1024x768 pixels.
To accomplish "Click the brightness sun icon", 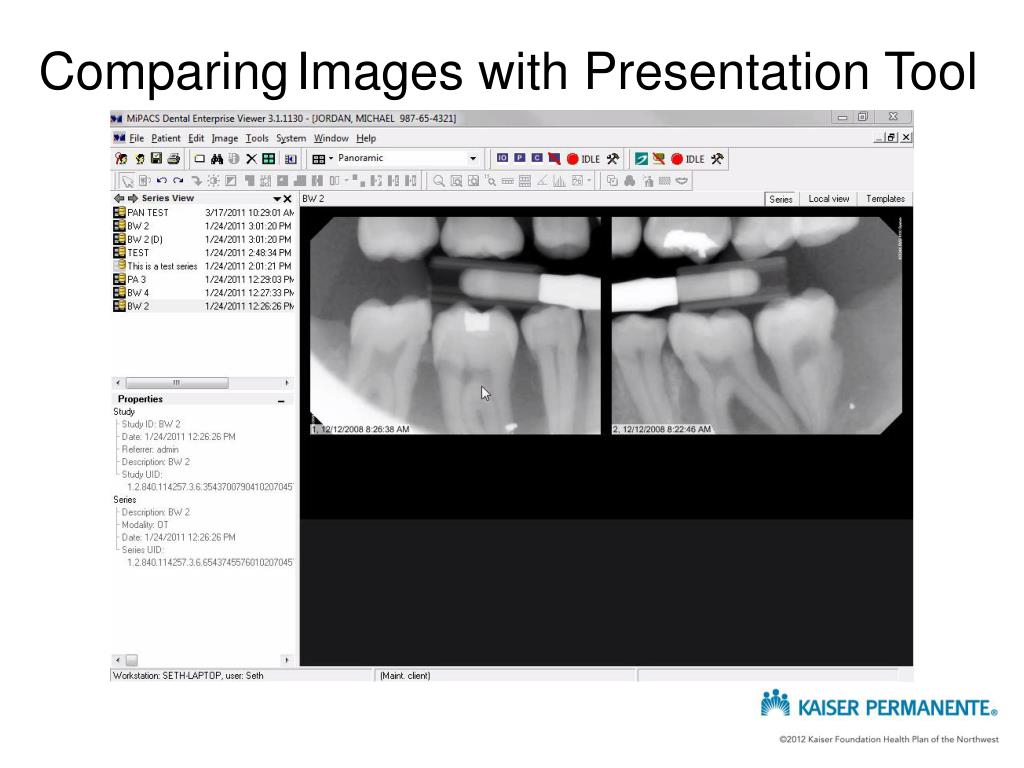I will click(214, 181).
